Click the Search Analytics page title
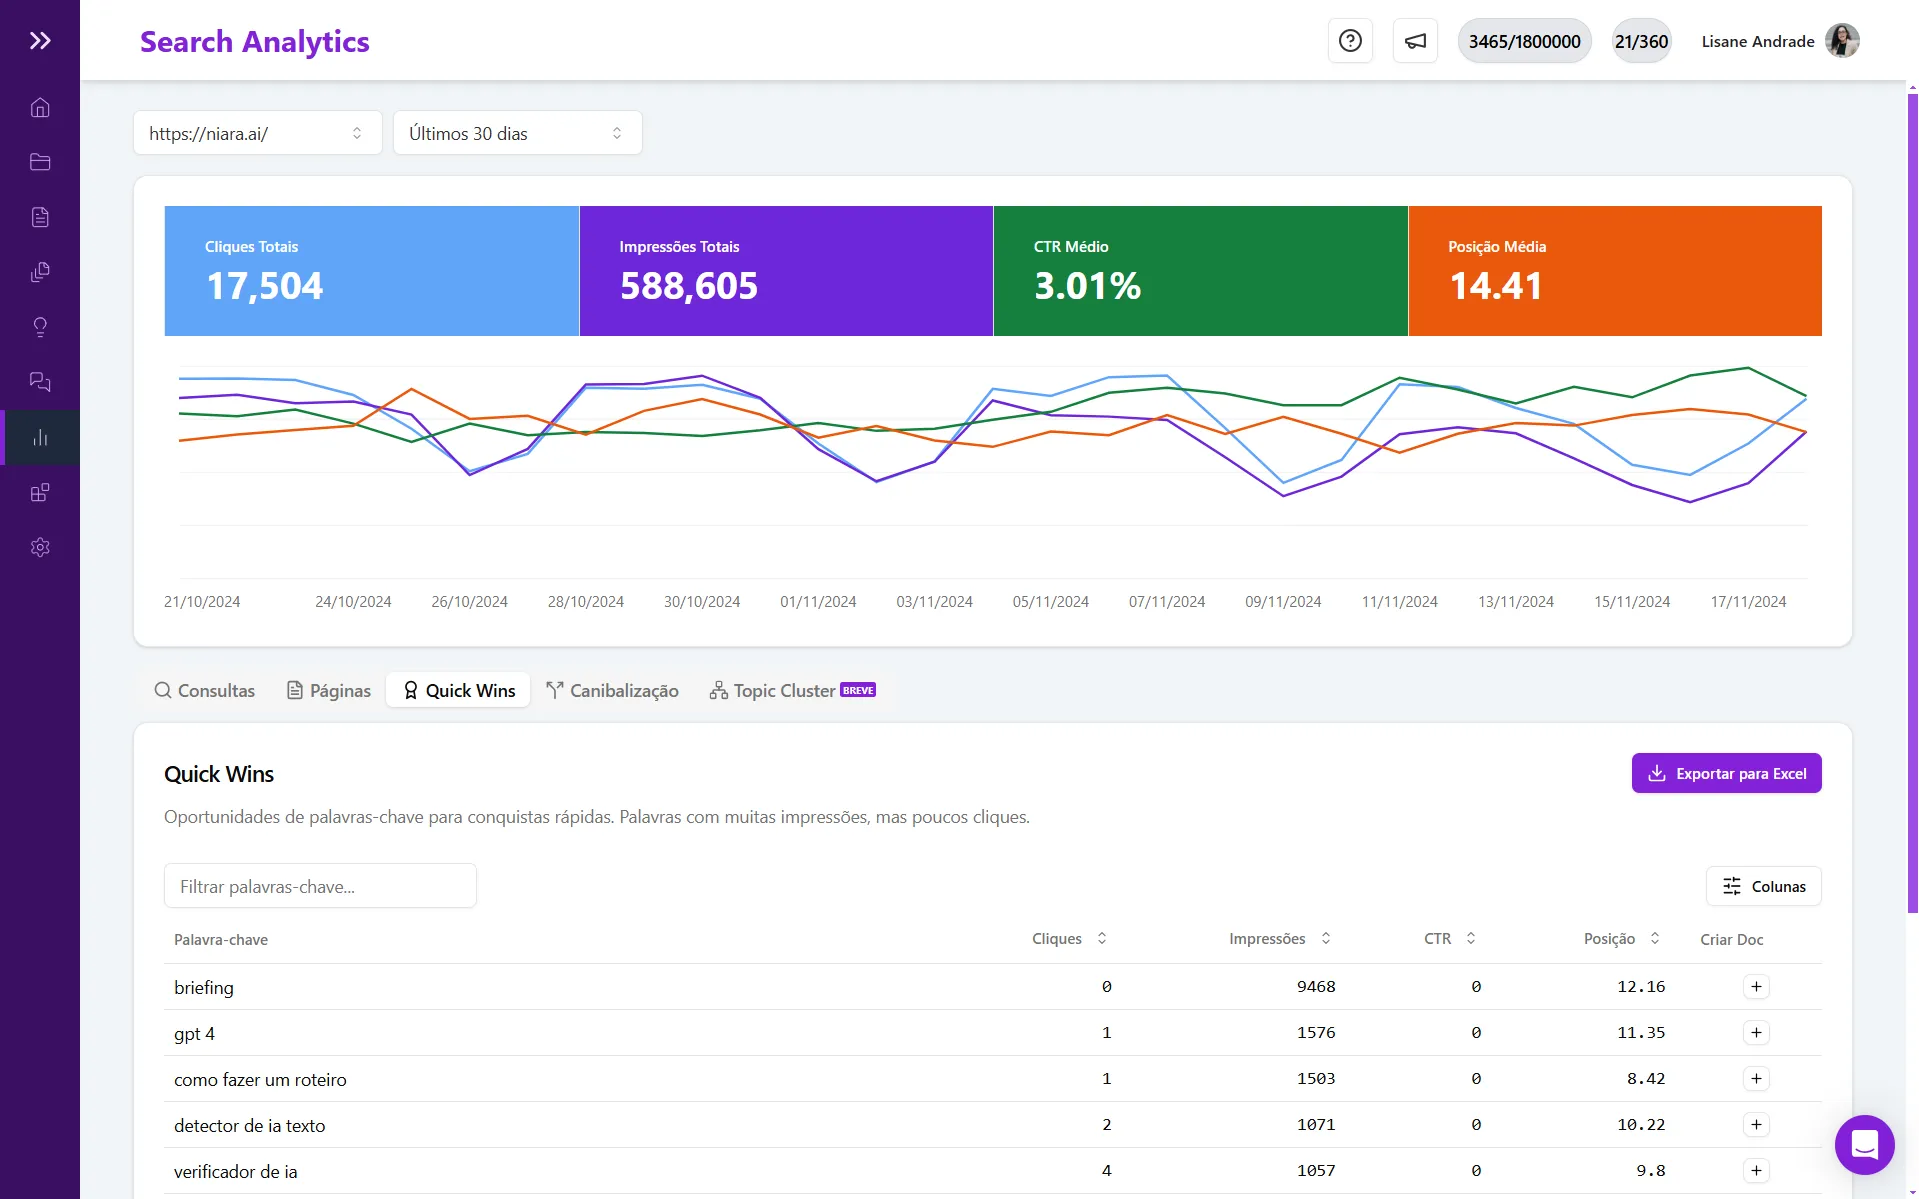 254,41
